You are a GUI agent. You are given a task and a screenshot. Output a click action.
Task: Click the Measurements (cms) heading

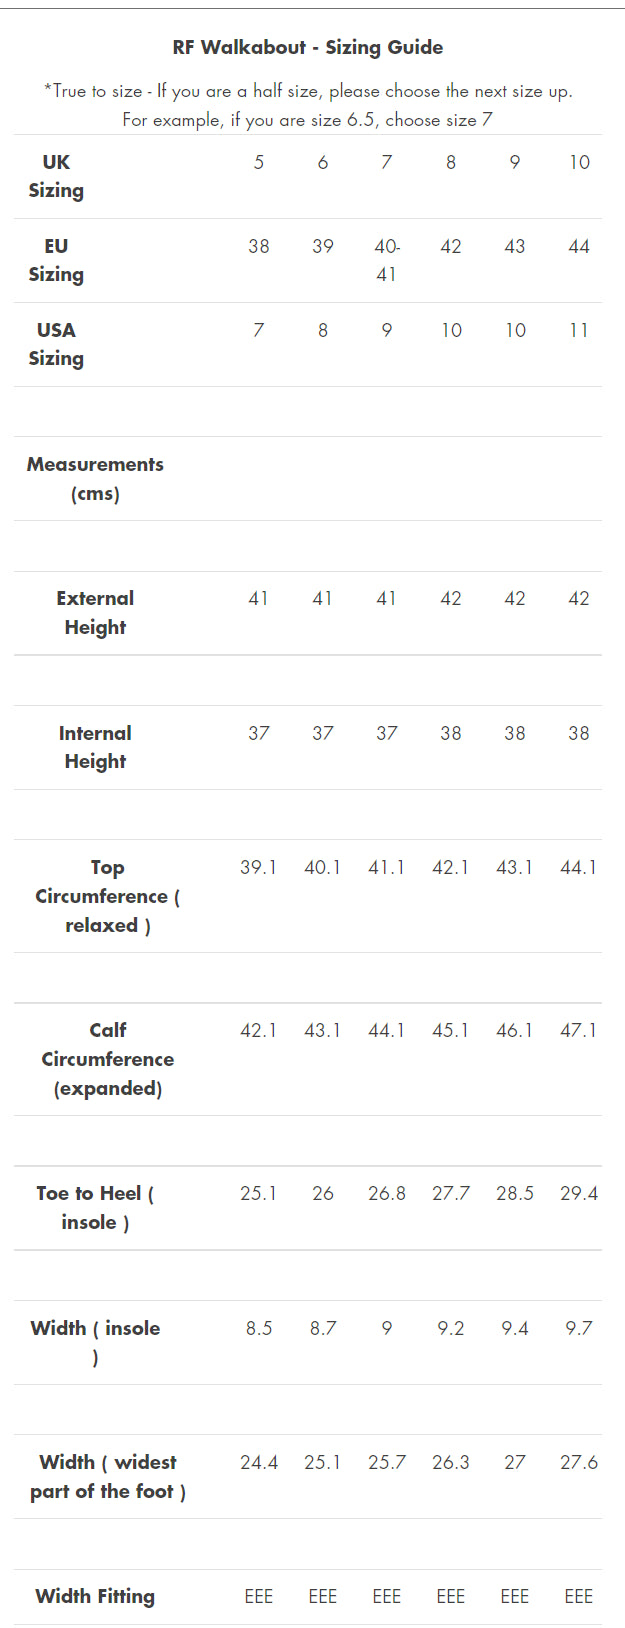[x=95, y=478]
